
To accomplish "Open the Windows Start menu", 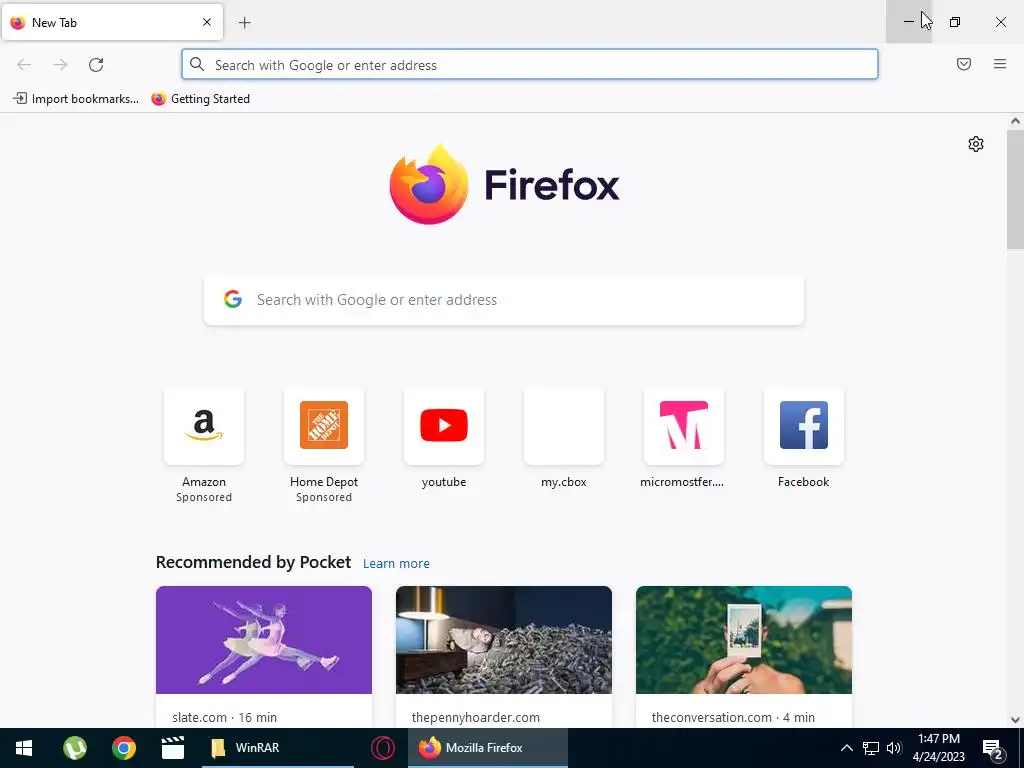I will [24, 748].
